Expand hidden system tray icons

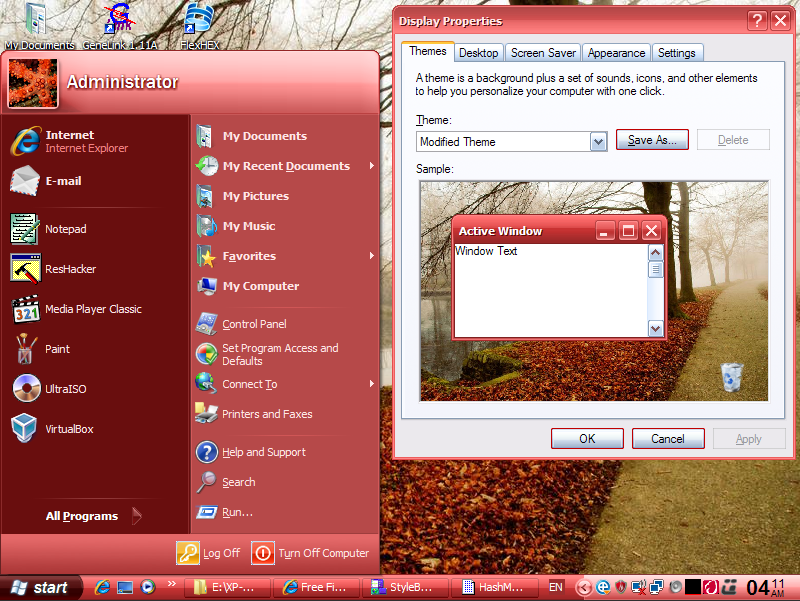584,588
